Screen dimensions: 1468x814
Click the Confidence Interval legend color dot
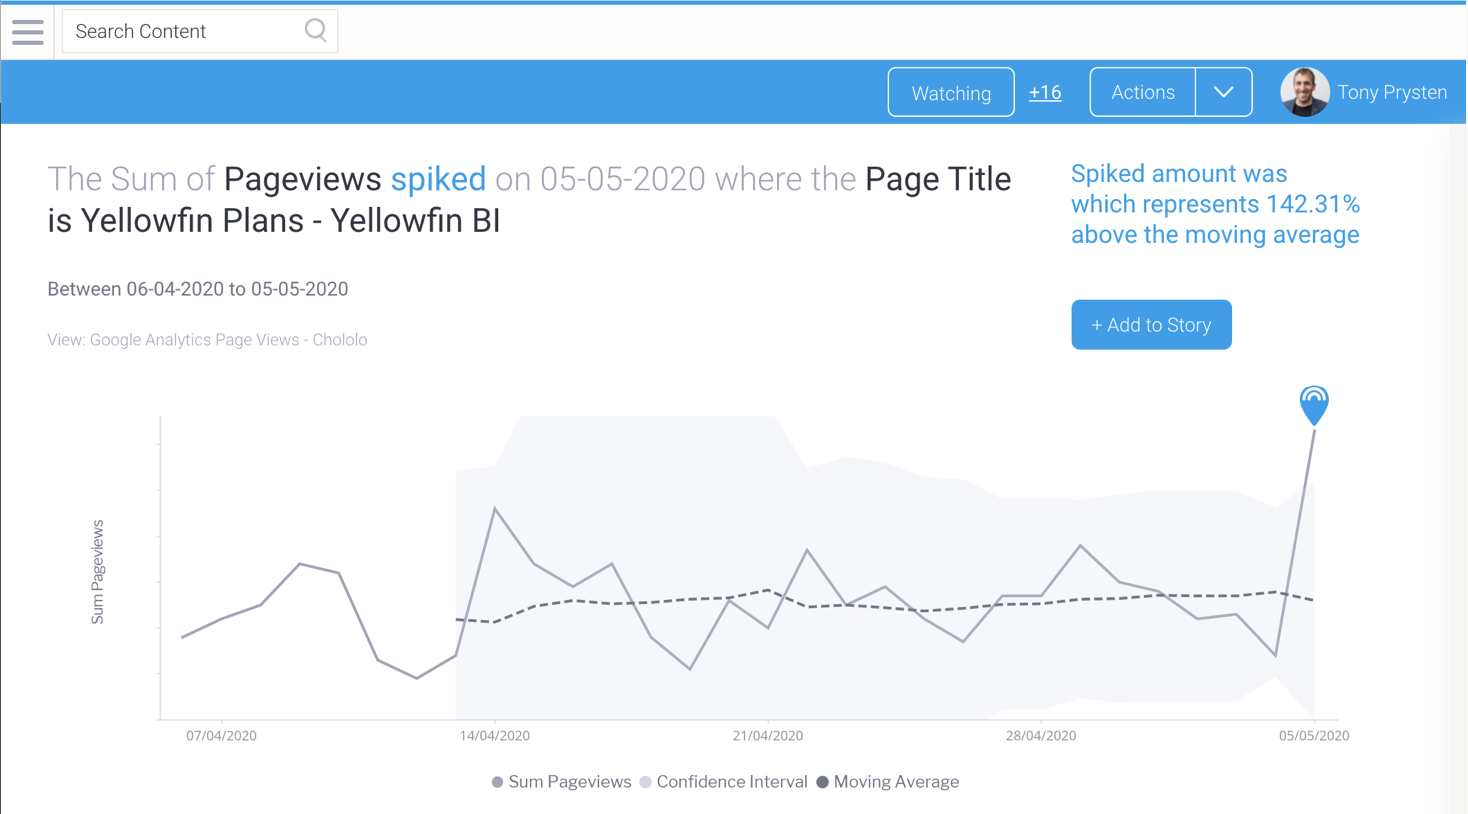pyautogui.click(x=646, y=782)
